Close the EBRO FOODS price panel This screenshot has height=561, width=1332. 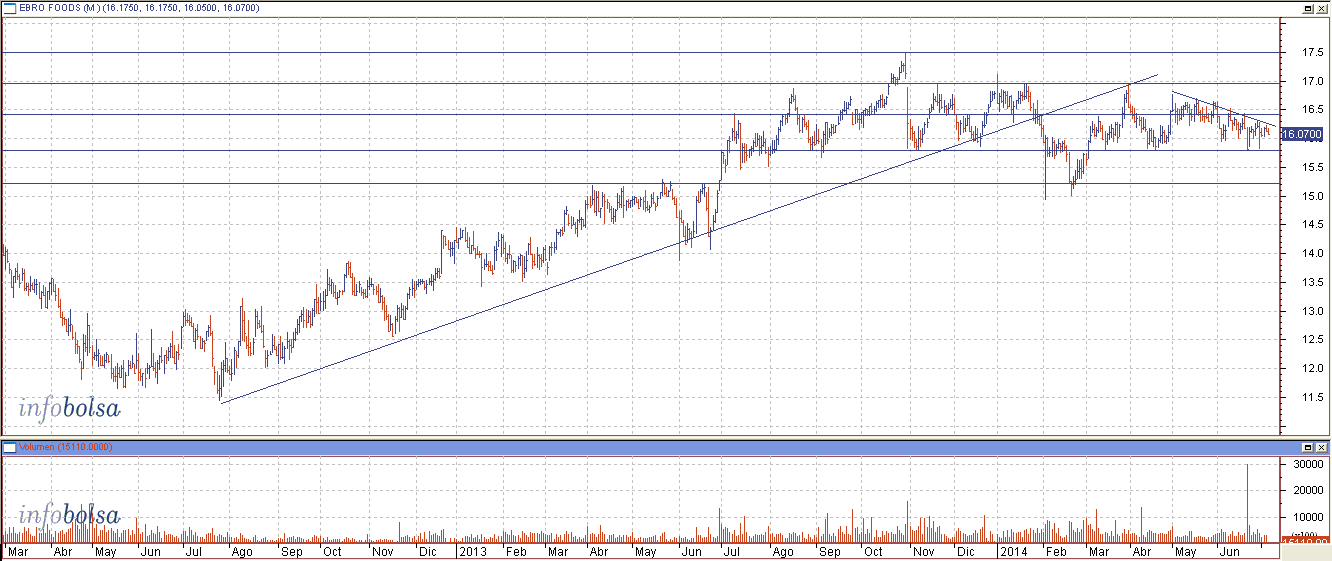(1322, 8)
